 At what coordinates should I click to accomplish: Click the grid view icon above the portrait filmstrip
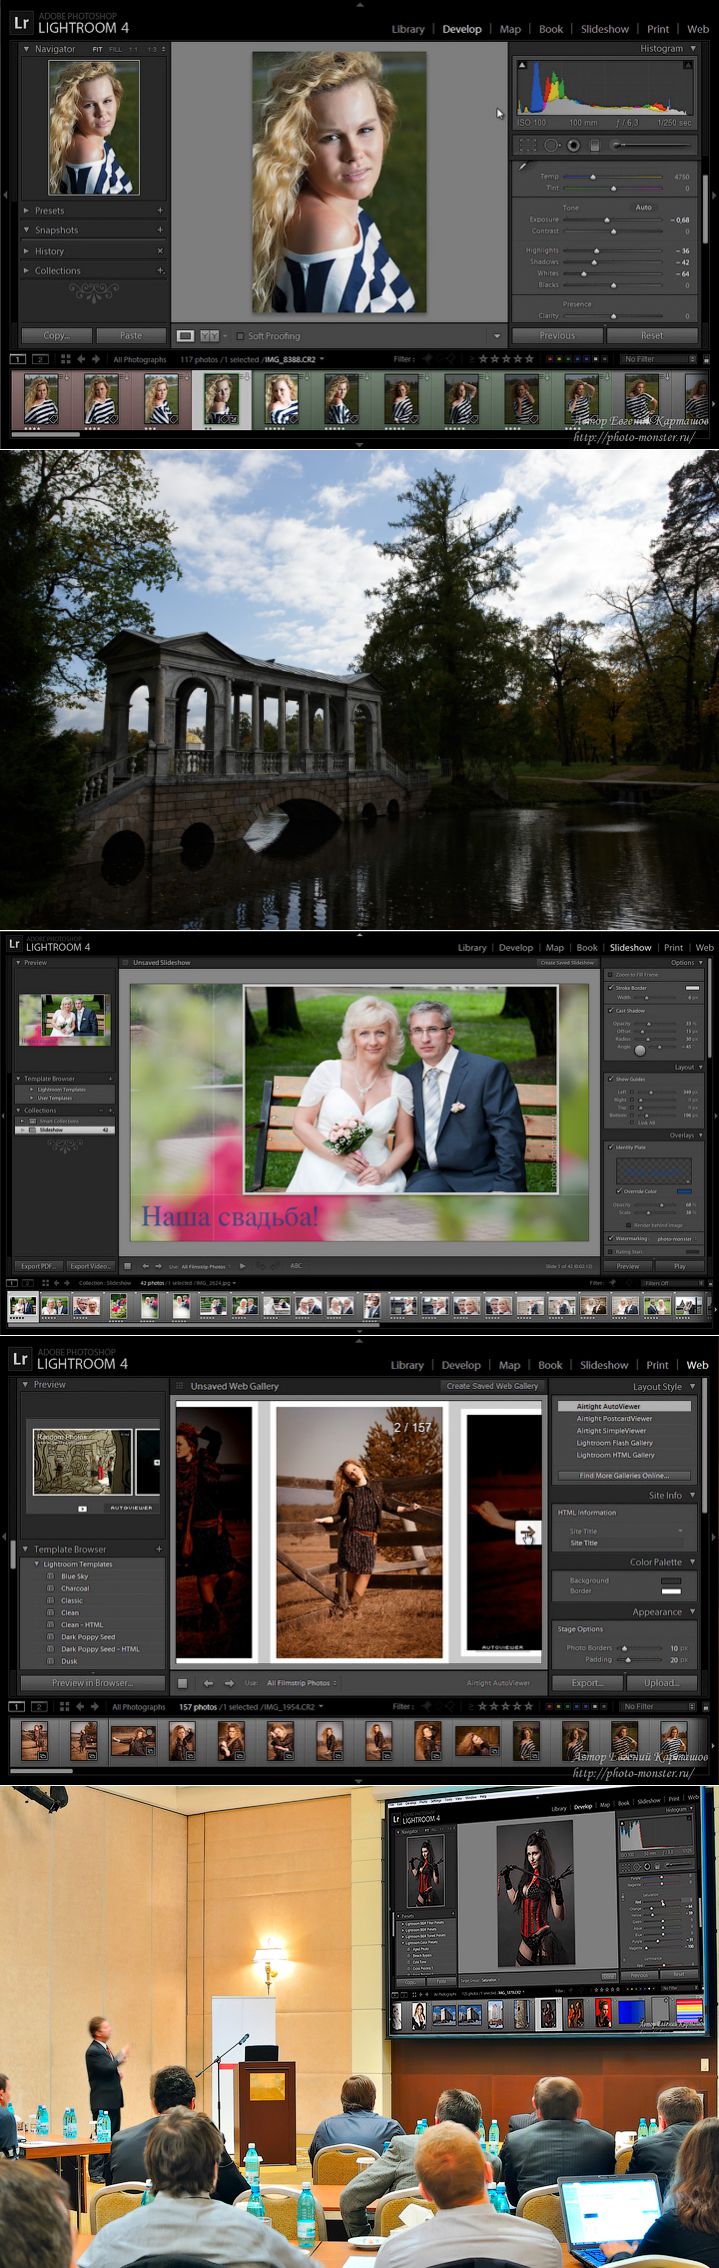coord(66,359)
